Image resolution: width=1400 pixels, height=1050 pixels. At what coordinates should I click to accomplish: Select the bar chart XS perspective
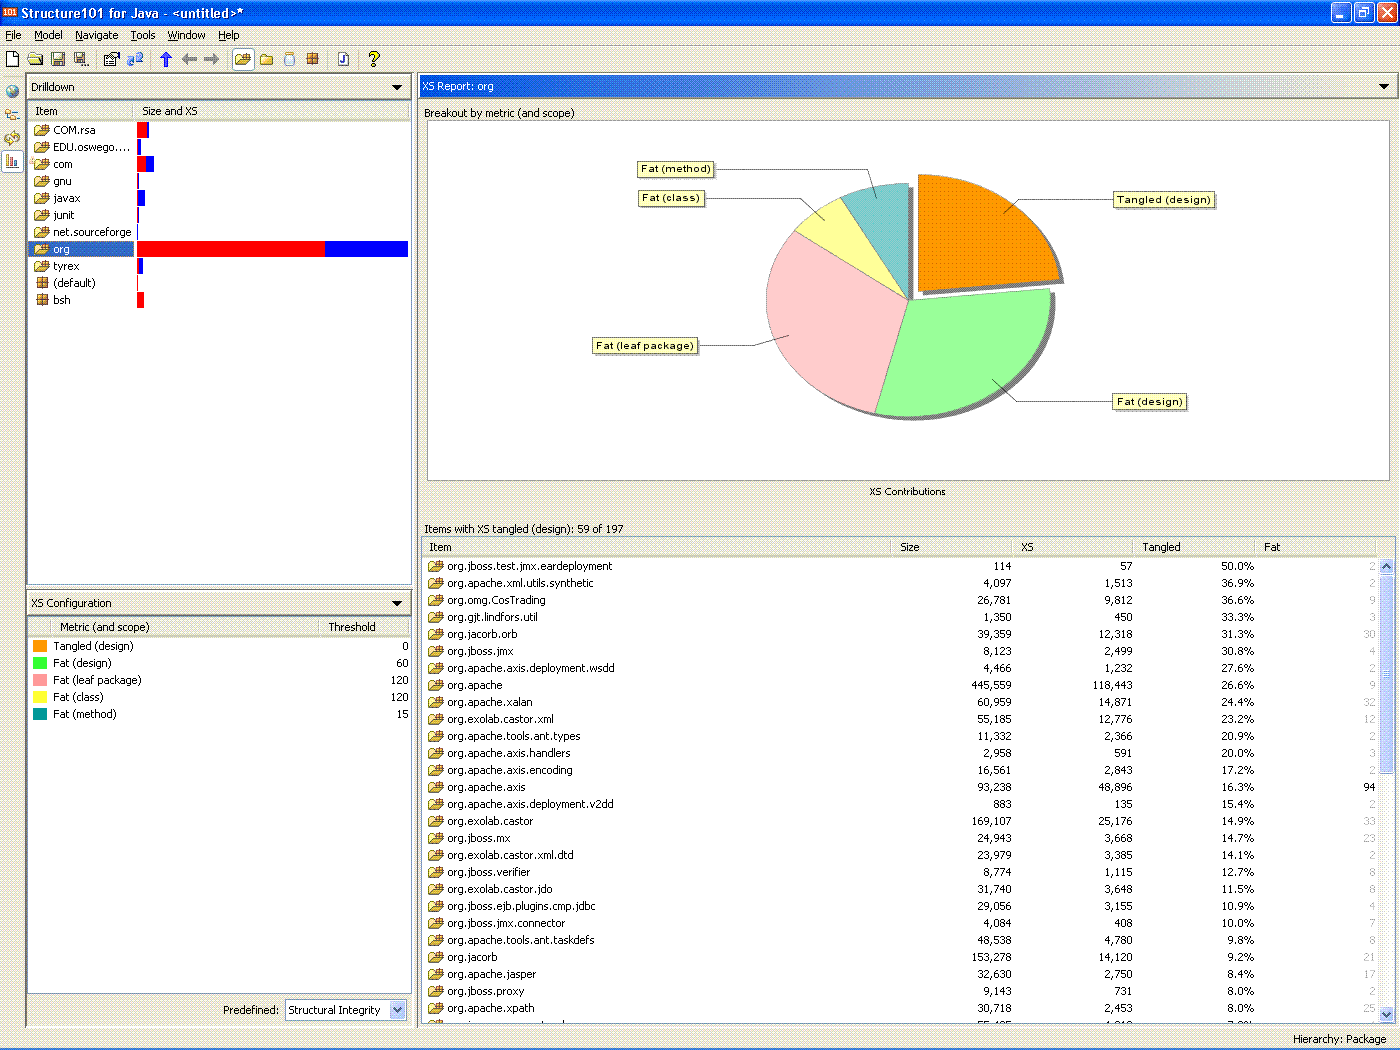tap(12, 161)
